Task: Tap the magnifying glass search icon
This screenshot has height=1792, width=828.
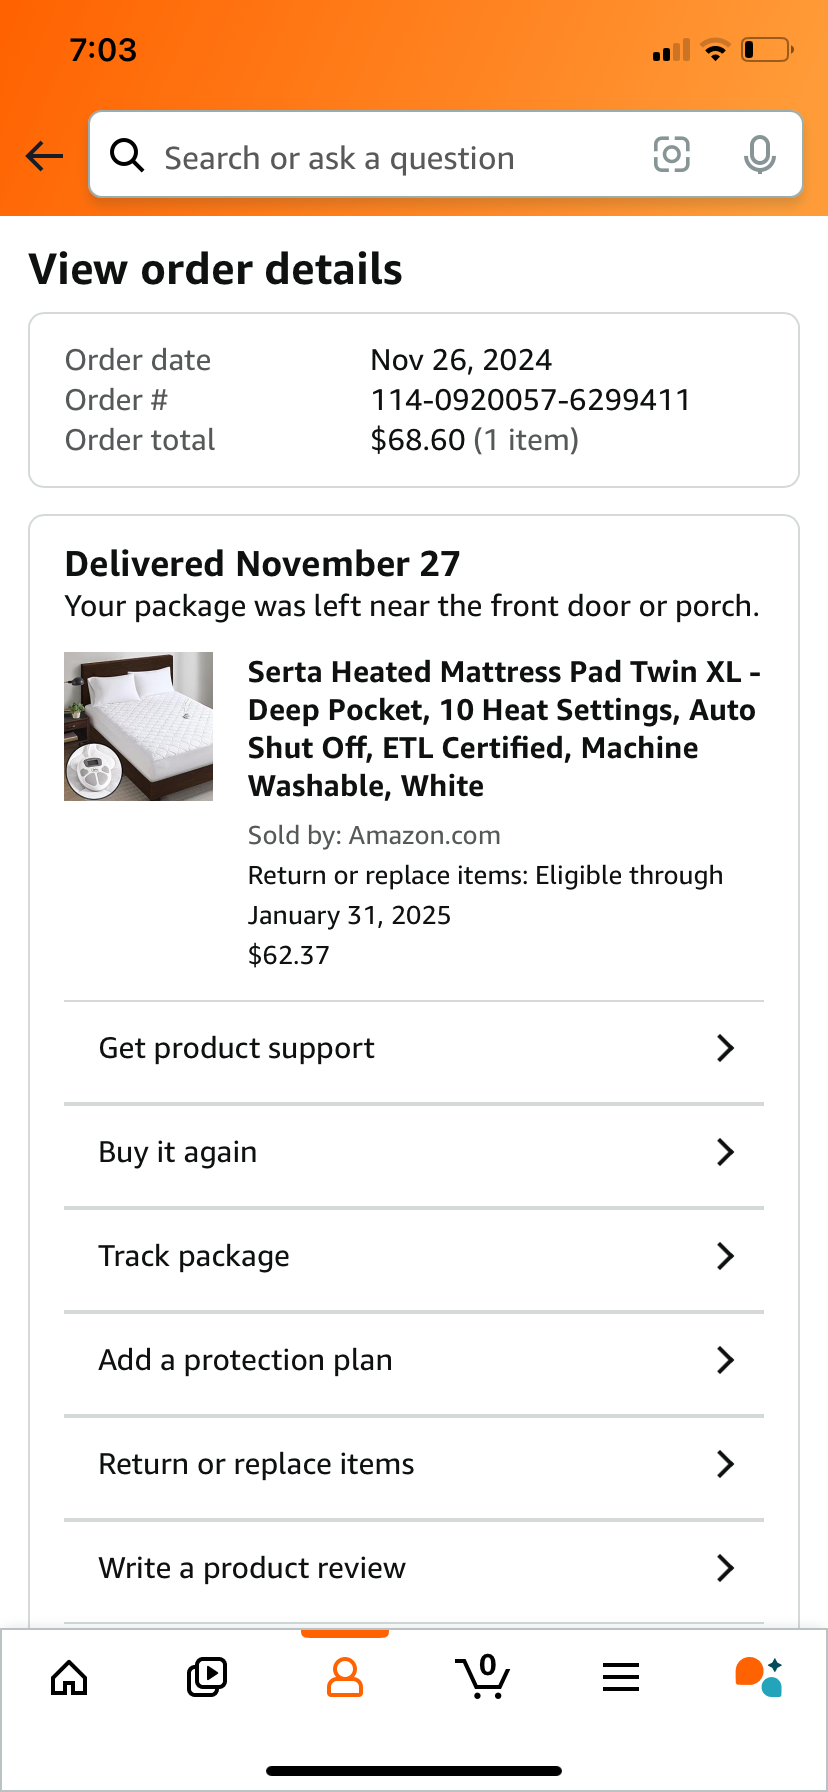Action: coord(127,155)
